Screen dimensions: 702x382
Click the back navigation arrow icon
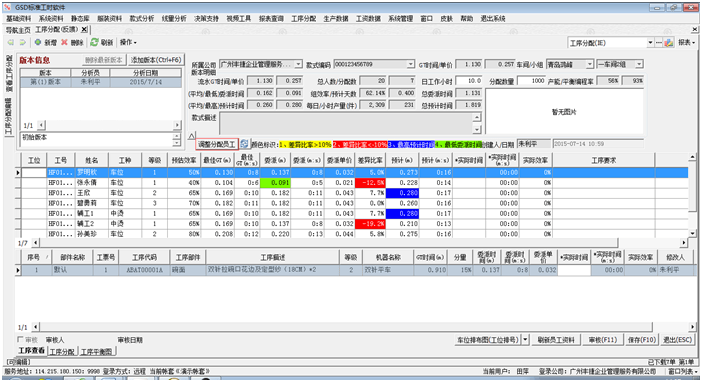(10, 43)
